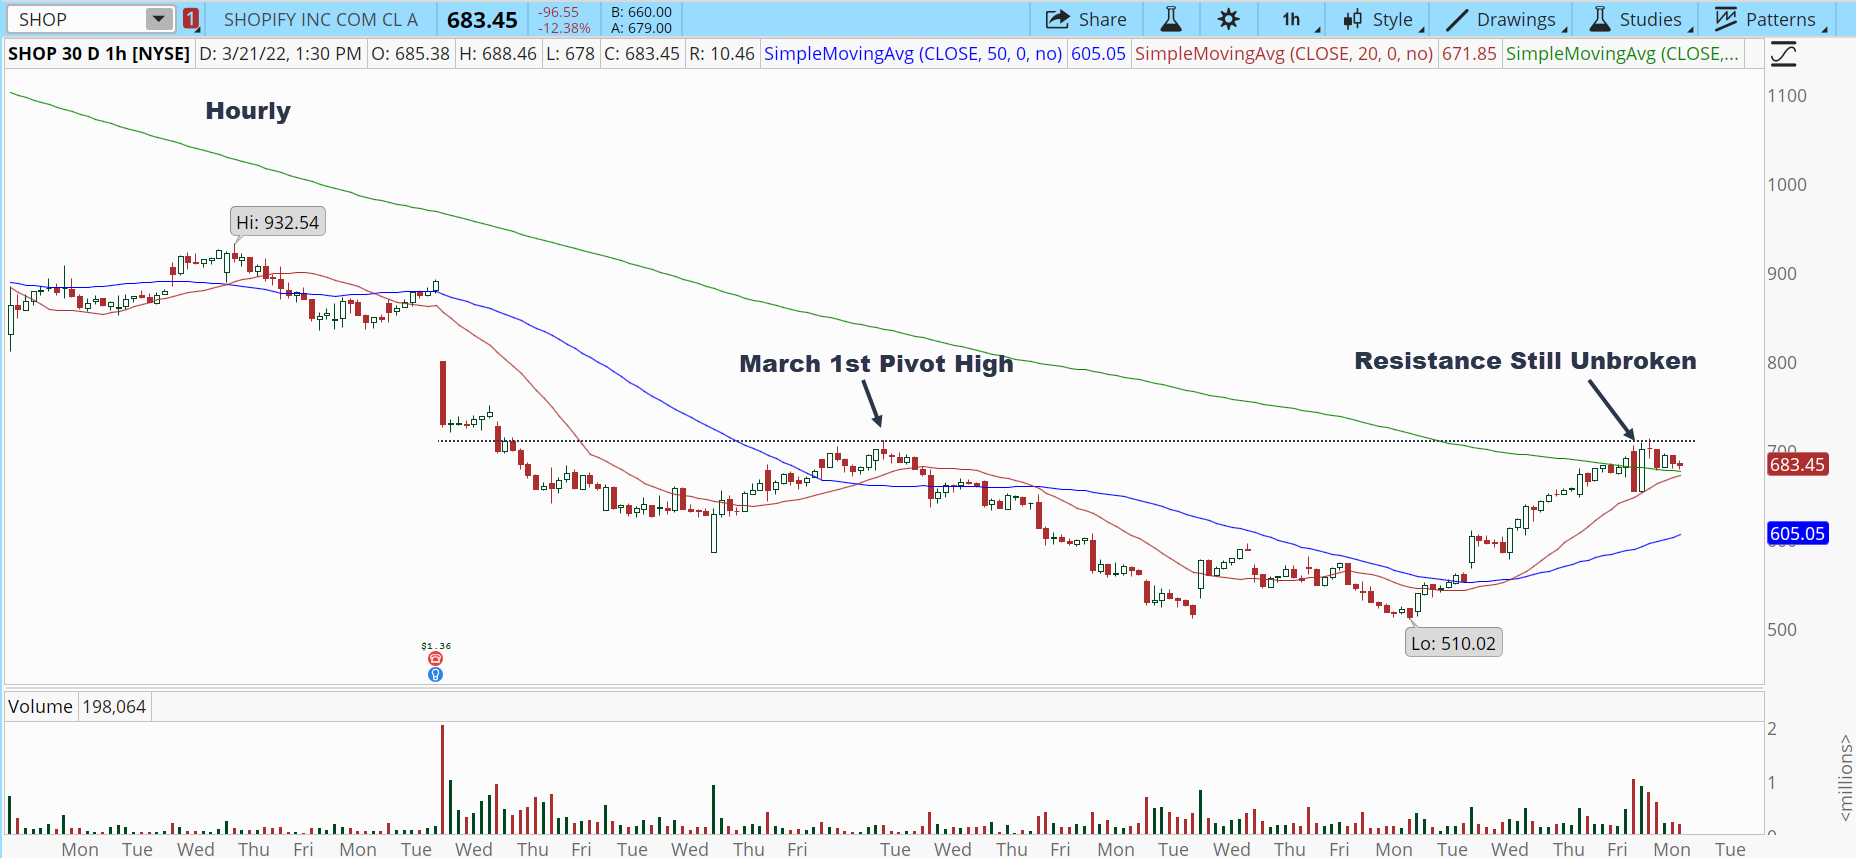Click the truncated green SimpleMovingAvg study label

tap(1623, 54)
